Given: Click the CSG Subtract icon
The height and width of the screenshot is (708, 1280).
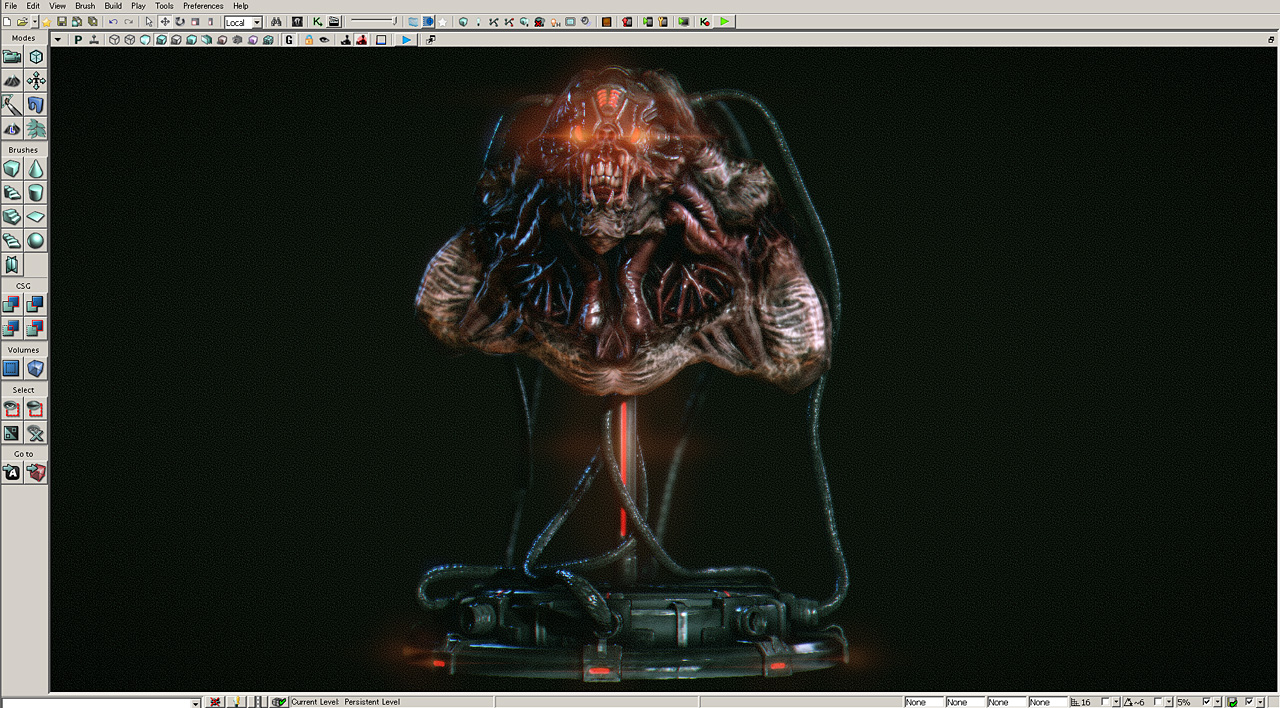Looking at the screenshot, I should click(36, 304).
